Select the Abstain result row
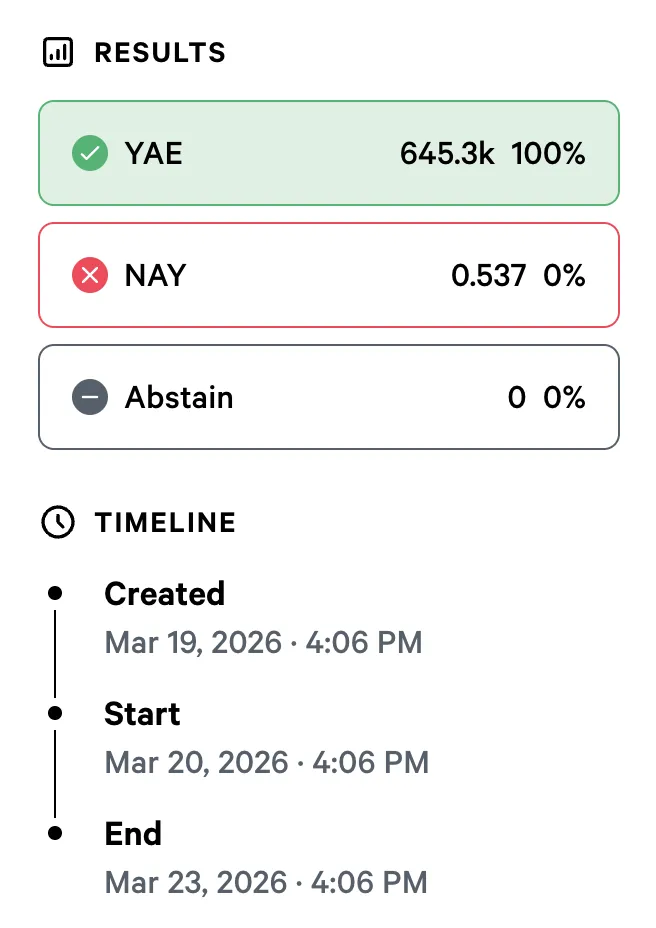 click(328, 397)
